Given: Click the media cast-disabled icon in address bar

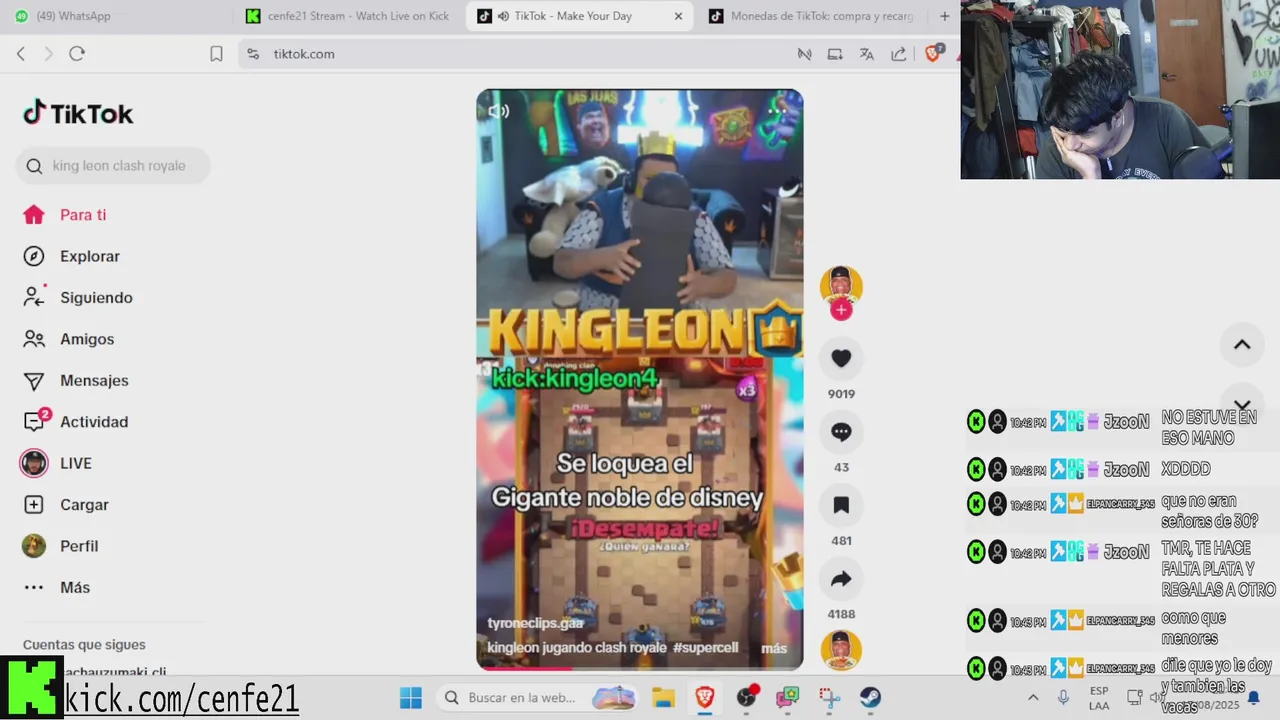Looking at the screenshot, I should pyautogui.click(x=804, y=54).
